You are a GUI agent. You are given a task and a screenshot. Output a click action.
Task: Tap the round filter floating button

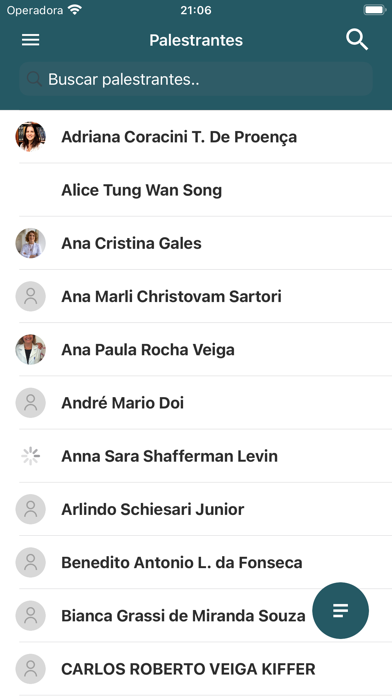[x=341, y=611]
